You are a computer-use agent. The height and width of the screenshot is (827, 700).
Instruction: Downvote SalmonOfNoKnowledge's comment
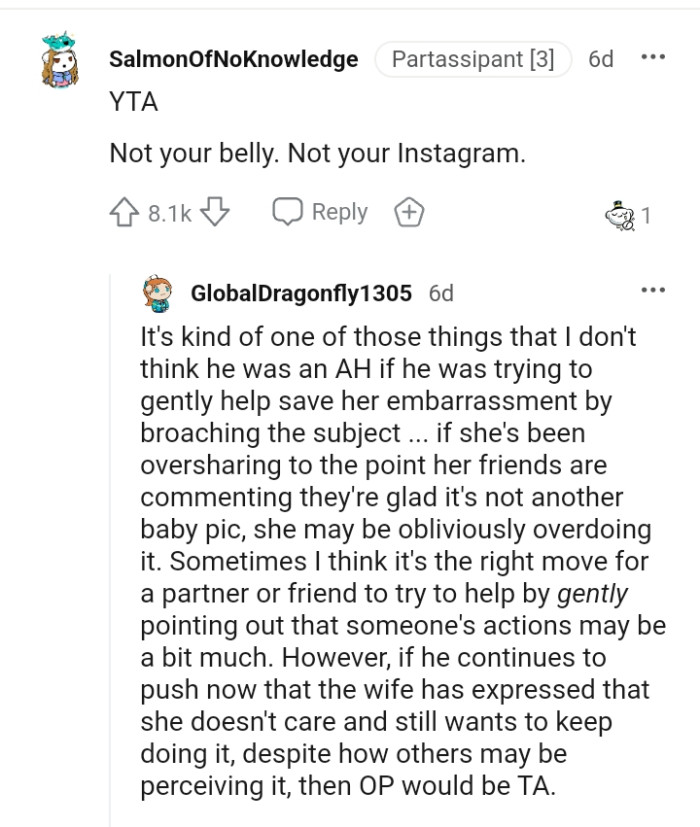pyautogui.click(x=212, y=212)
